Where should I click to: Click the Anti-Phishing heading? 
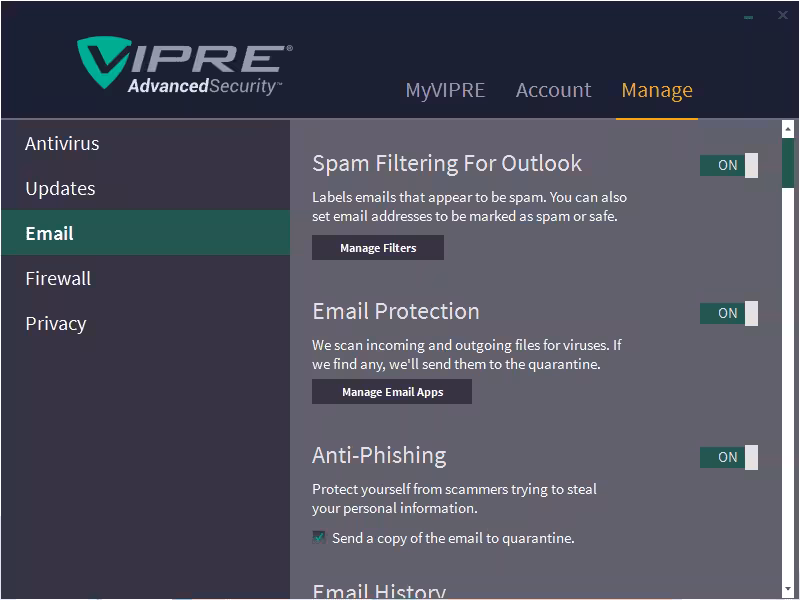coord(379,456)
